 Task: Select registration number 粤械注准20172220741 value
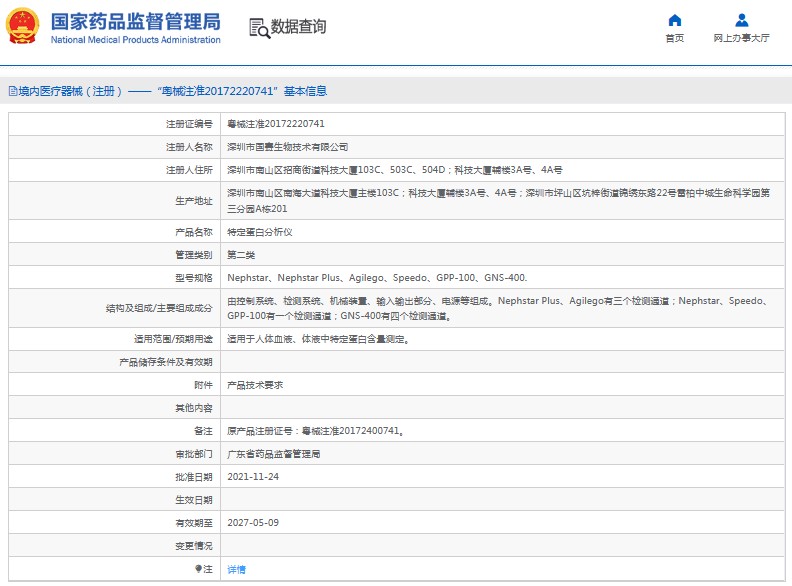coord(276,124)
